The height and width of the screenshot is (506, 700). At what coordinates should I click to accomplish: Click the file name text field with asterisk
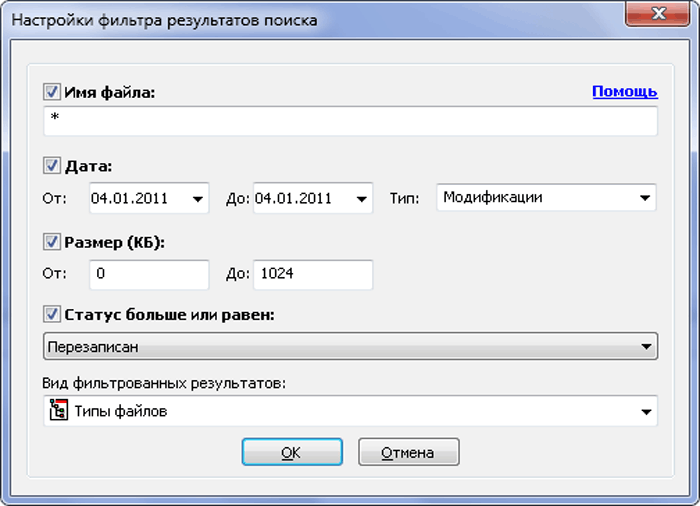click(350, 121)
